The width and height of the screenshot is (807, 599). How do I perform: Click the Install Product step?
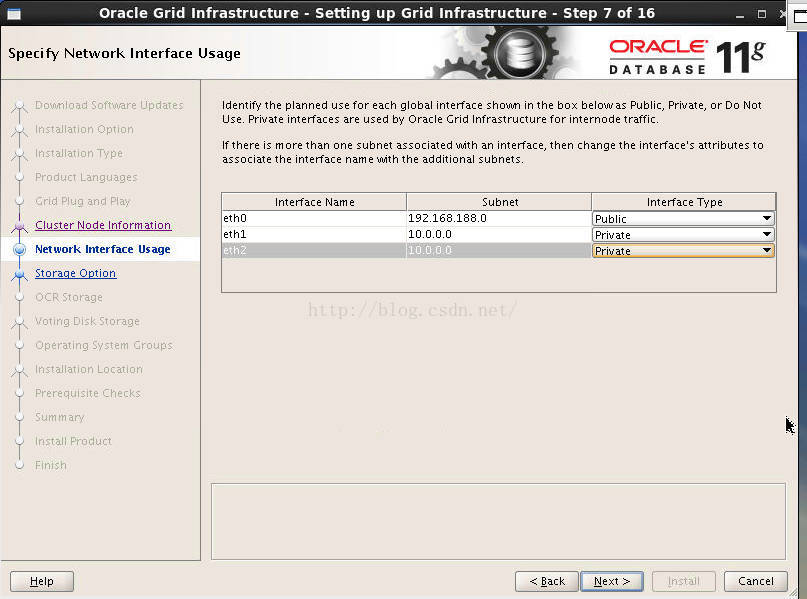point(74,441)
